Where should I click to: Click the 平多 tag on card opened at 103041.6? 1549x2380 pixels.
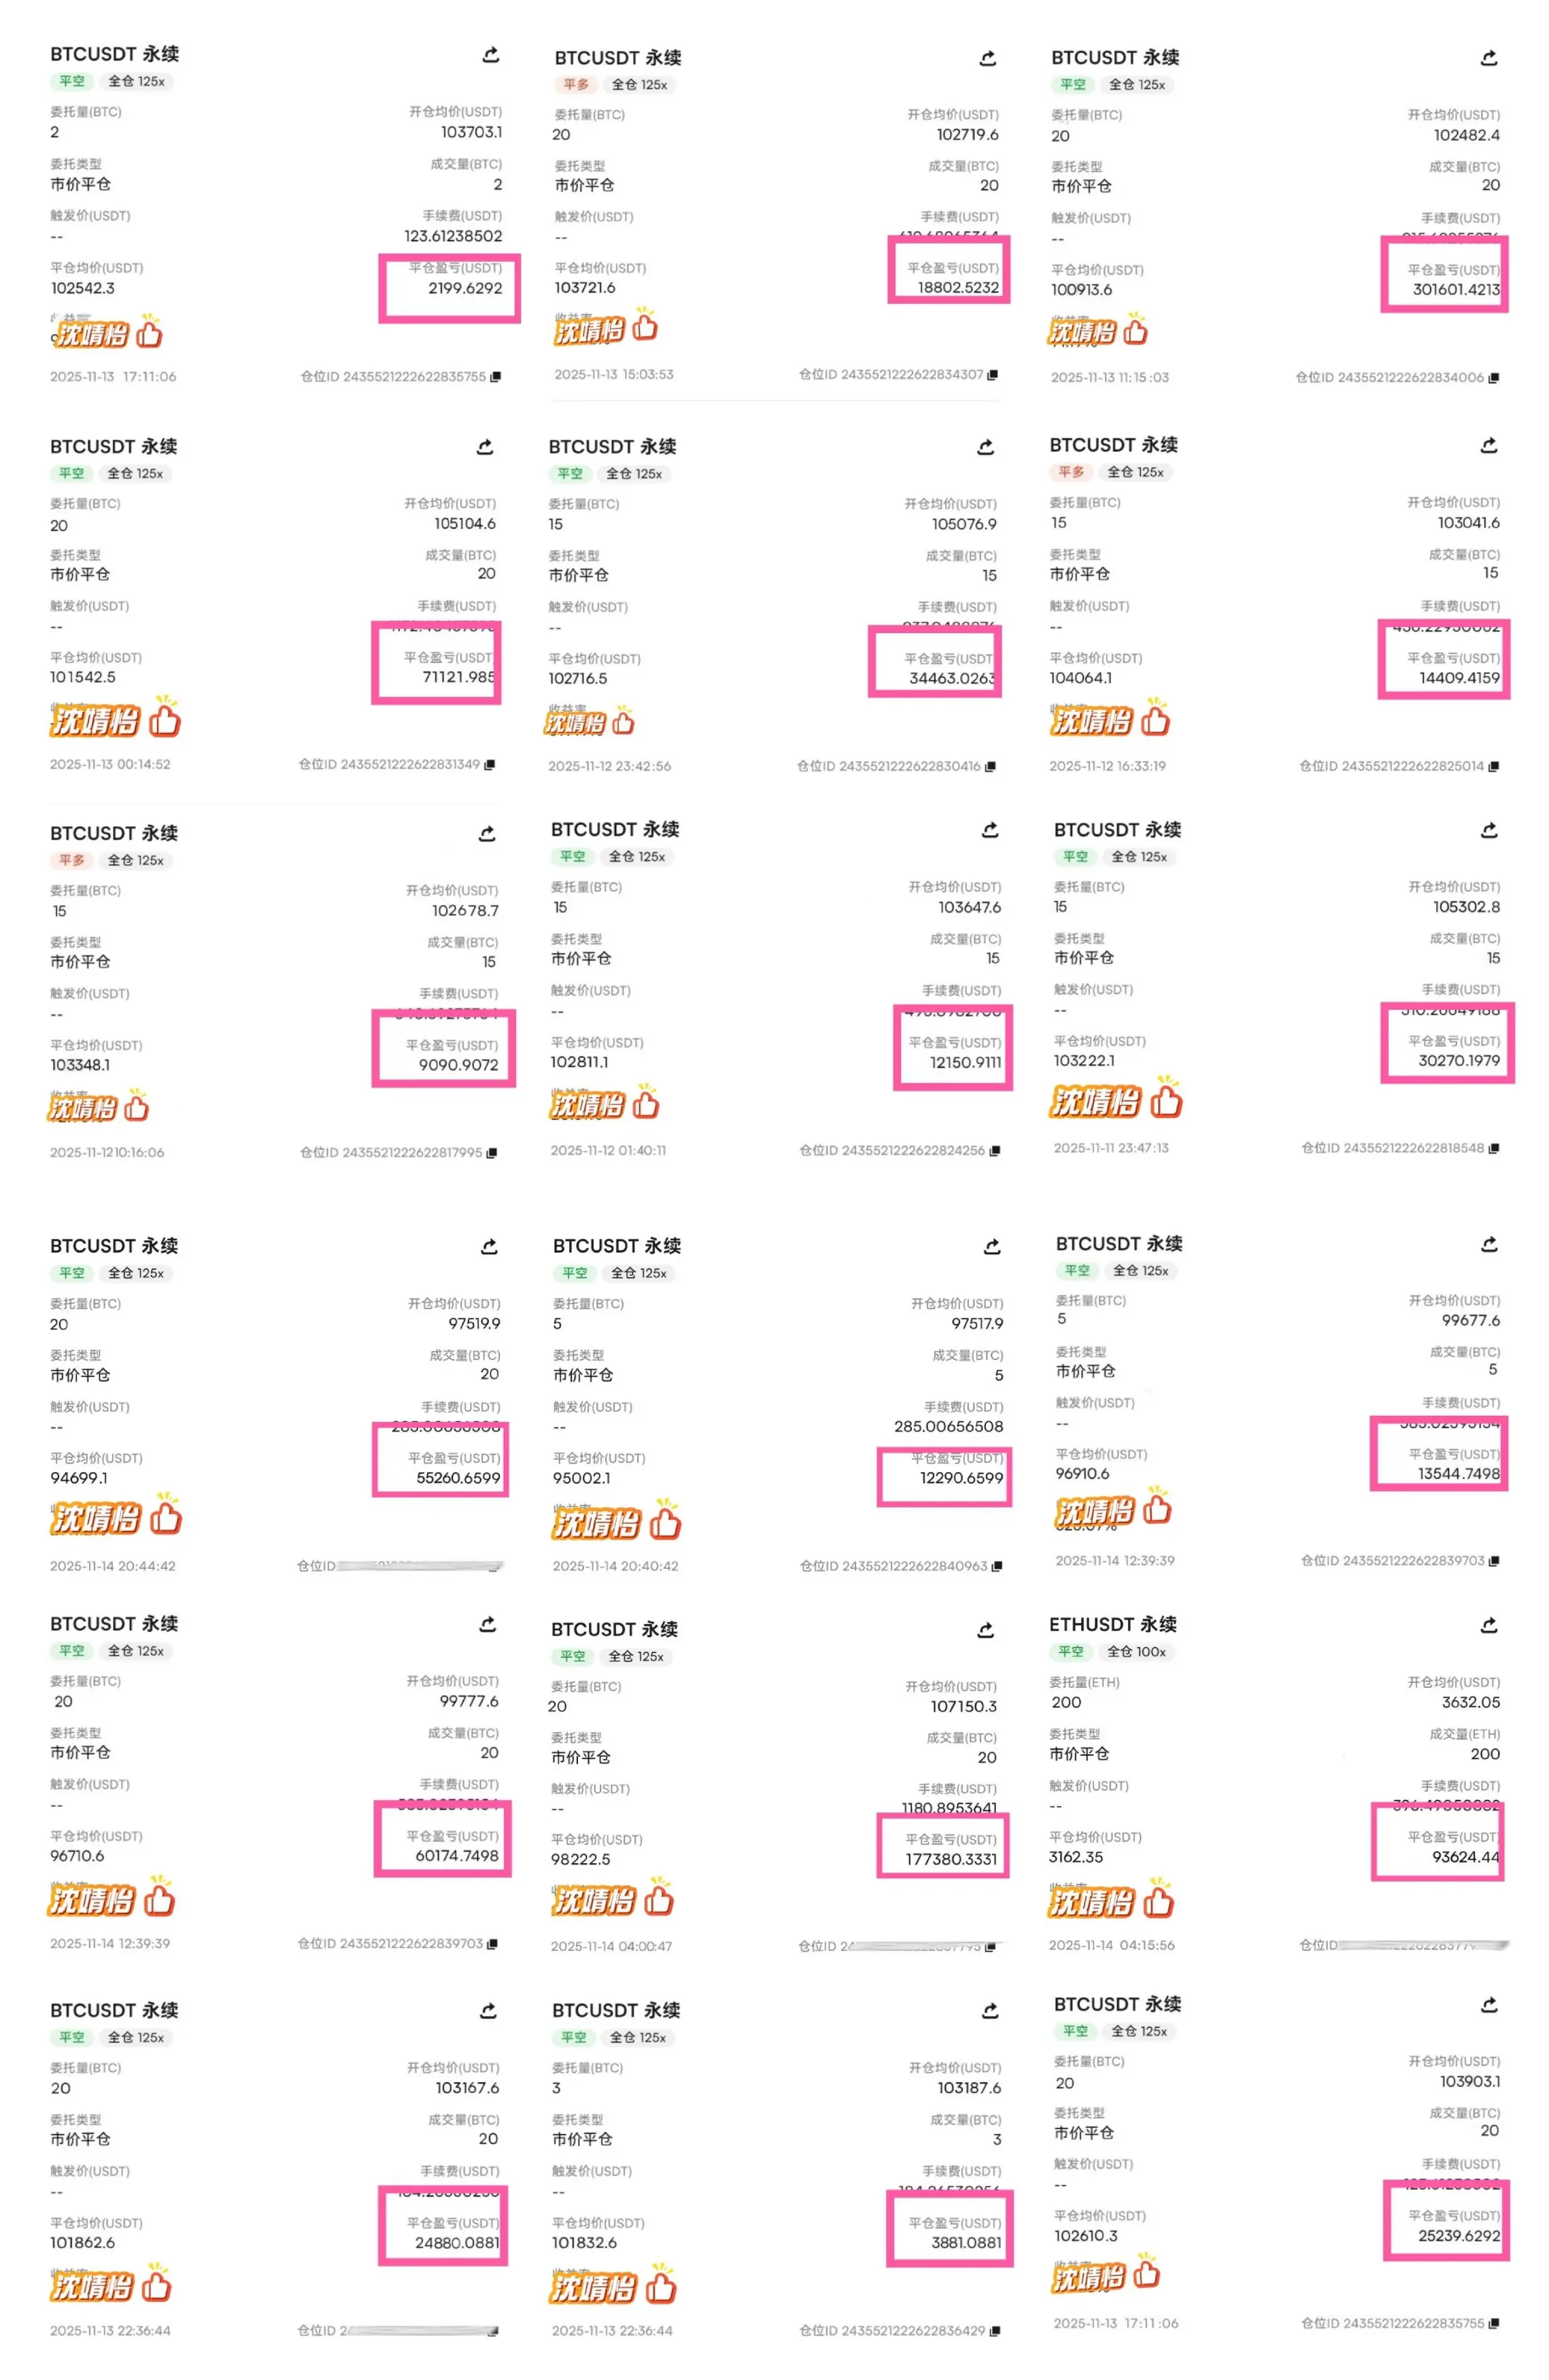[1070, 472]
